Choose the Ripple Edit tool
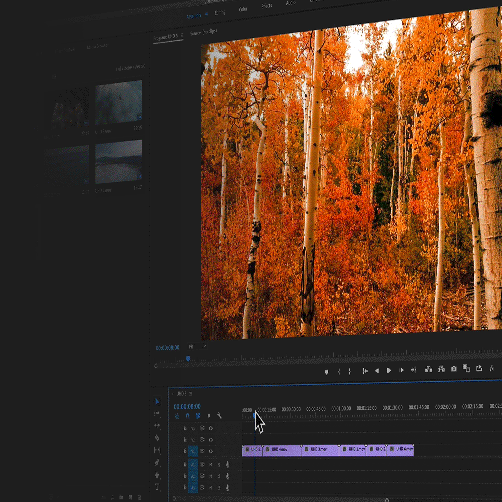The image size is (502, 502). tap(157, 426)
